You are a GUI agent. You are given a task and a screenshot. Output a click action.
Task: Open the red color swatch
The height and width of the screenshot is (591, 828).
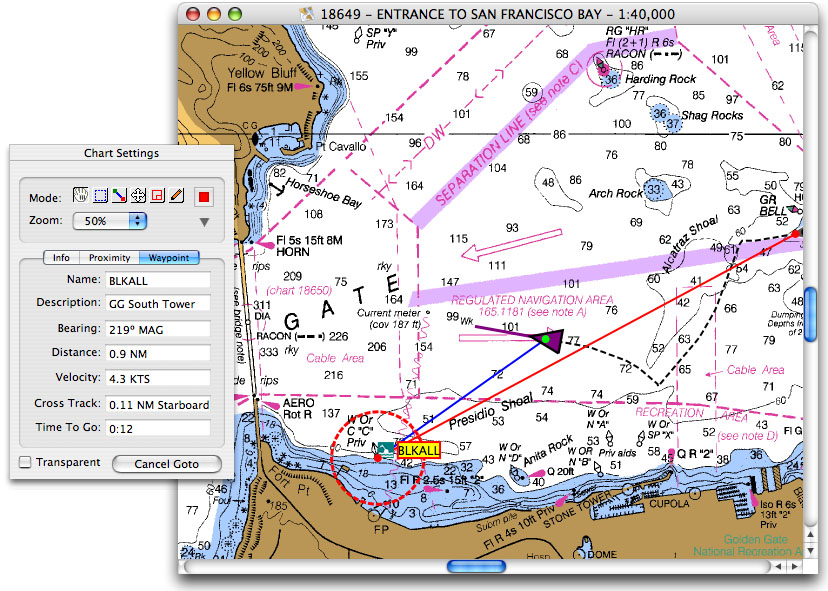tap(204, 196)
